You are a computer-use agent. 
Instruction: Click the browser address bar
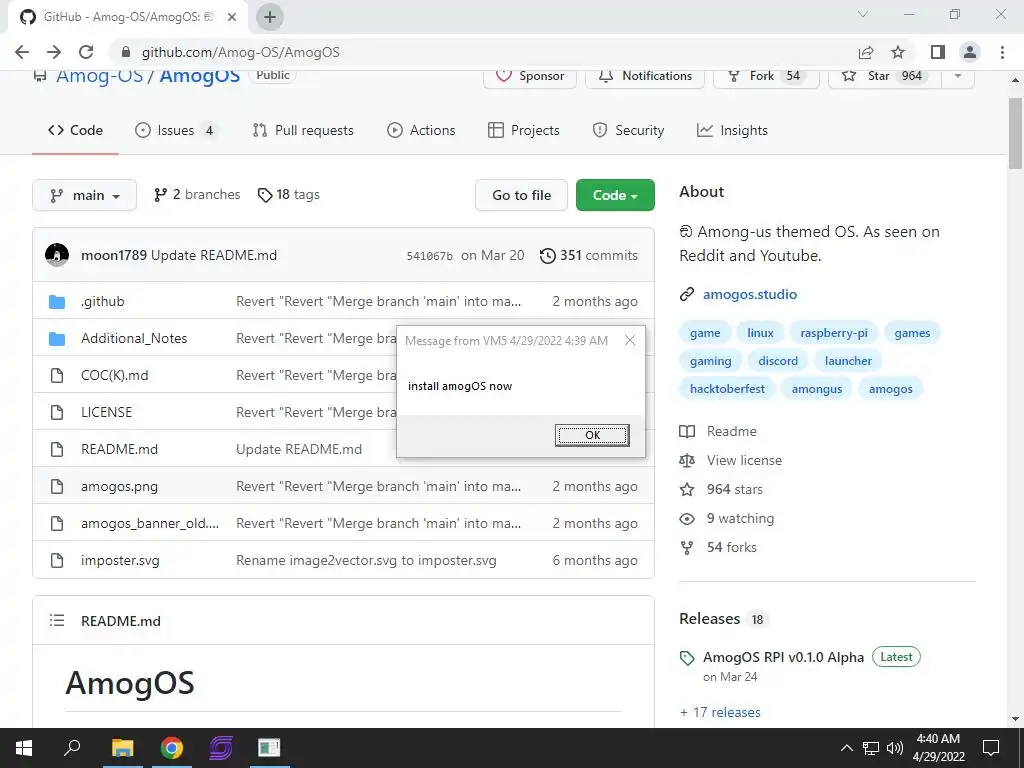(x=483, y=52)
